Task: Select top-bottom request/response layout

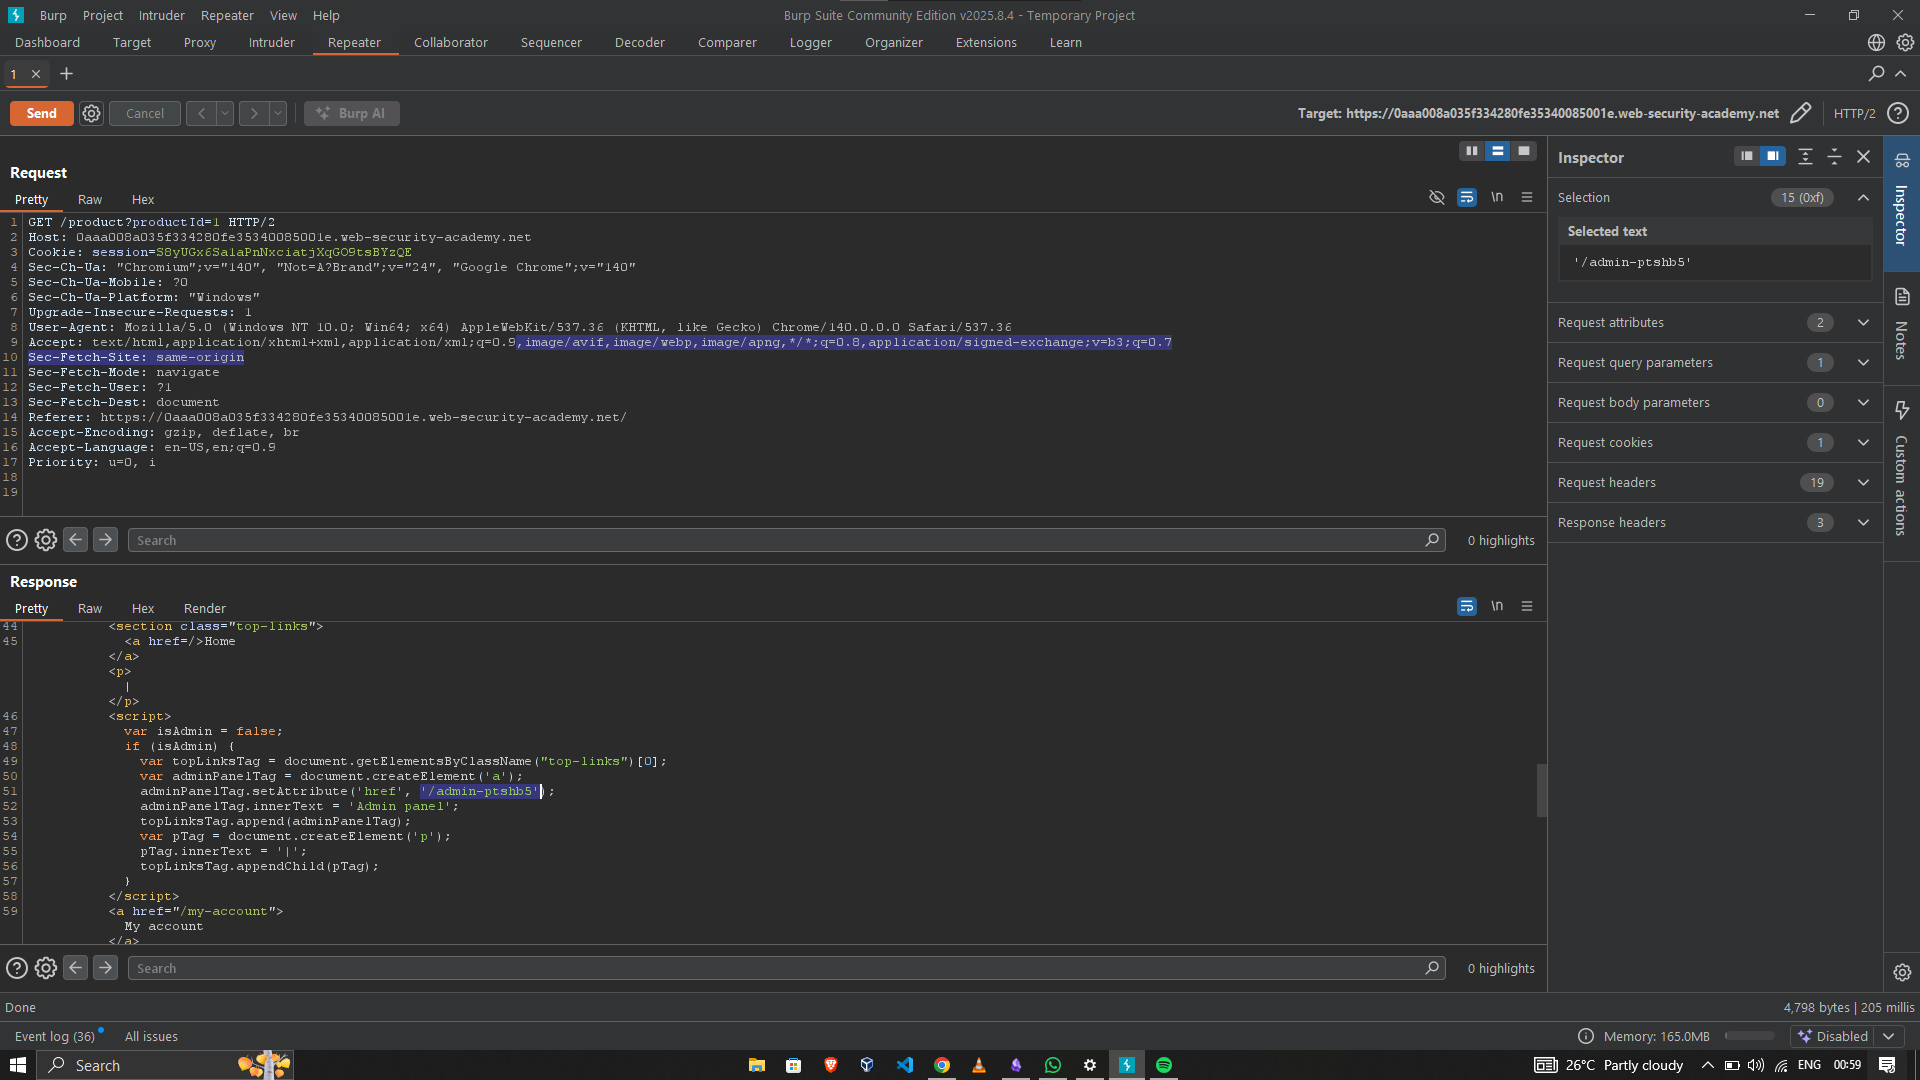Action: [x=1497, y=151]
